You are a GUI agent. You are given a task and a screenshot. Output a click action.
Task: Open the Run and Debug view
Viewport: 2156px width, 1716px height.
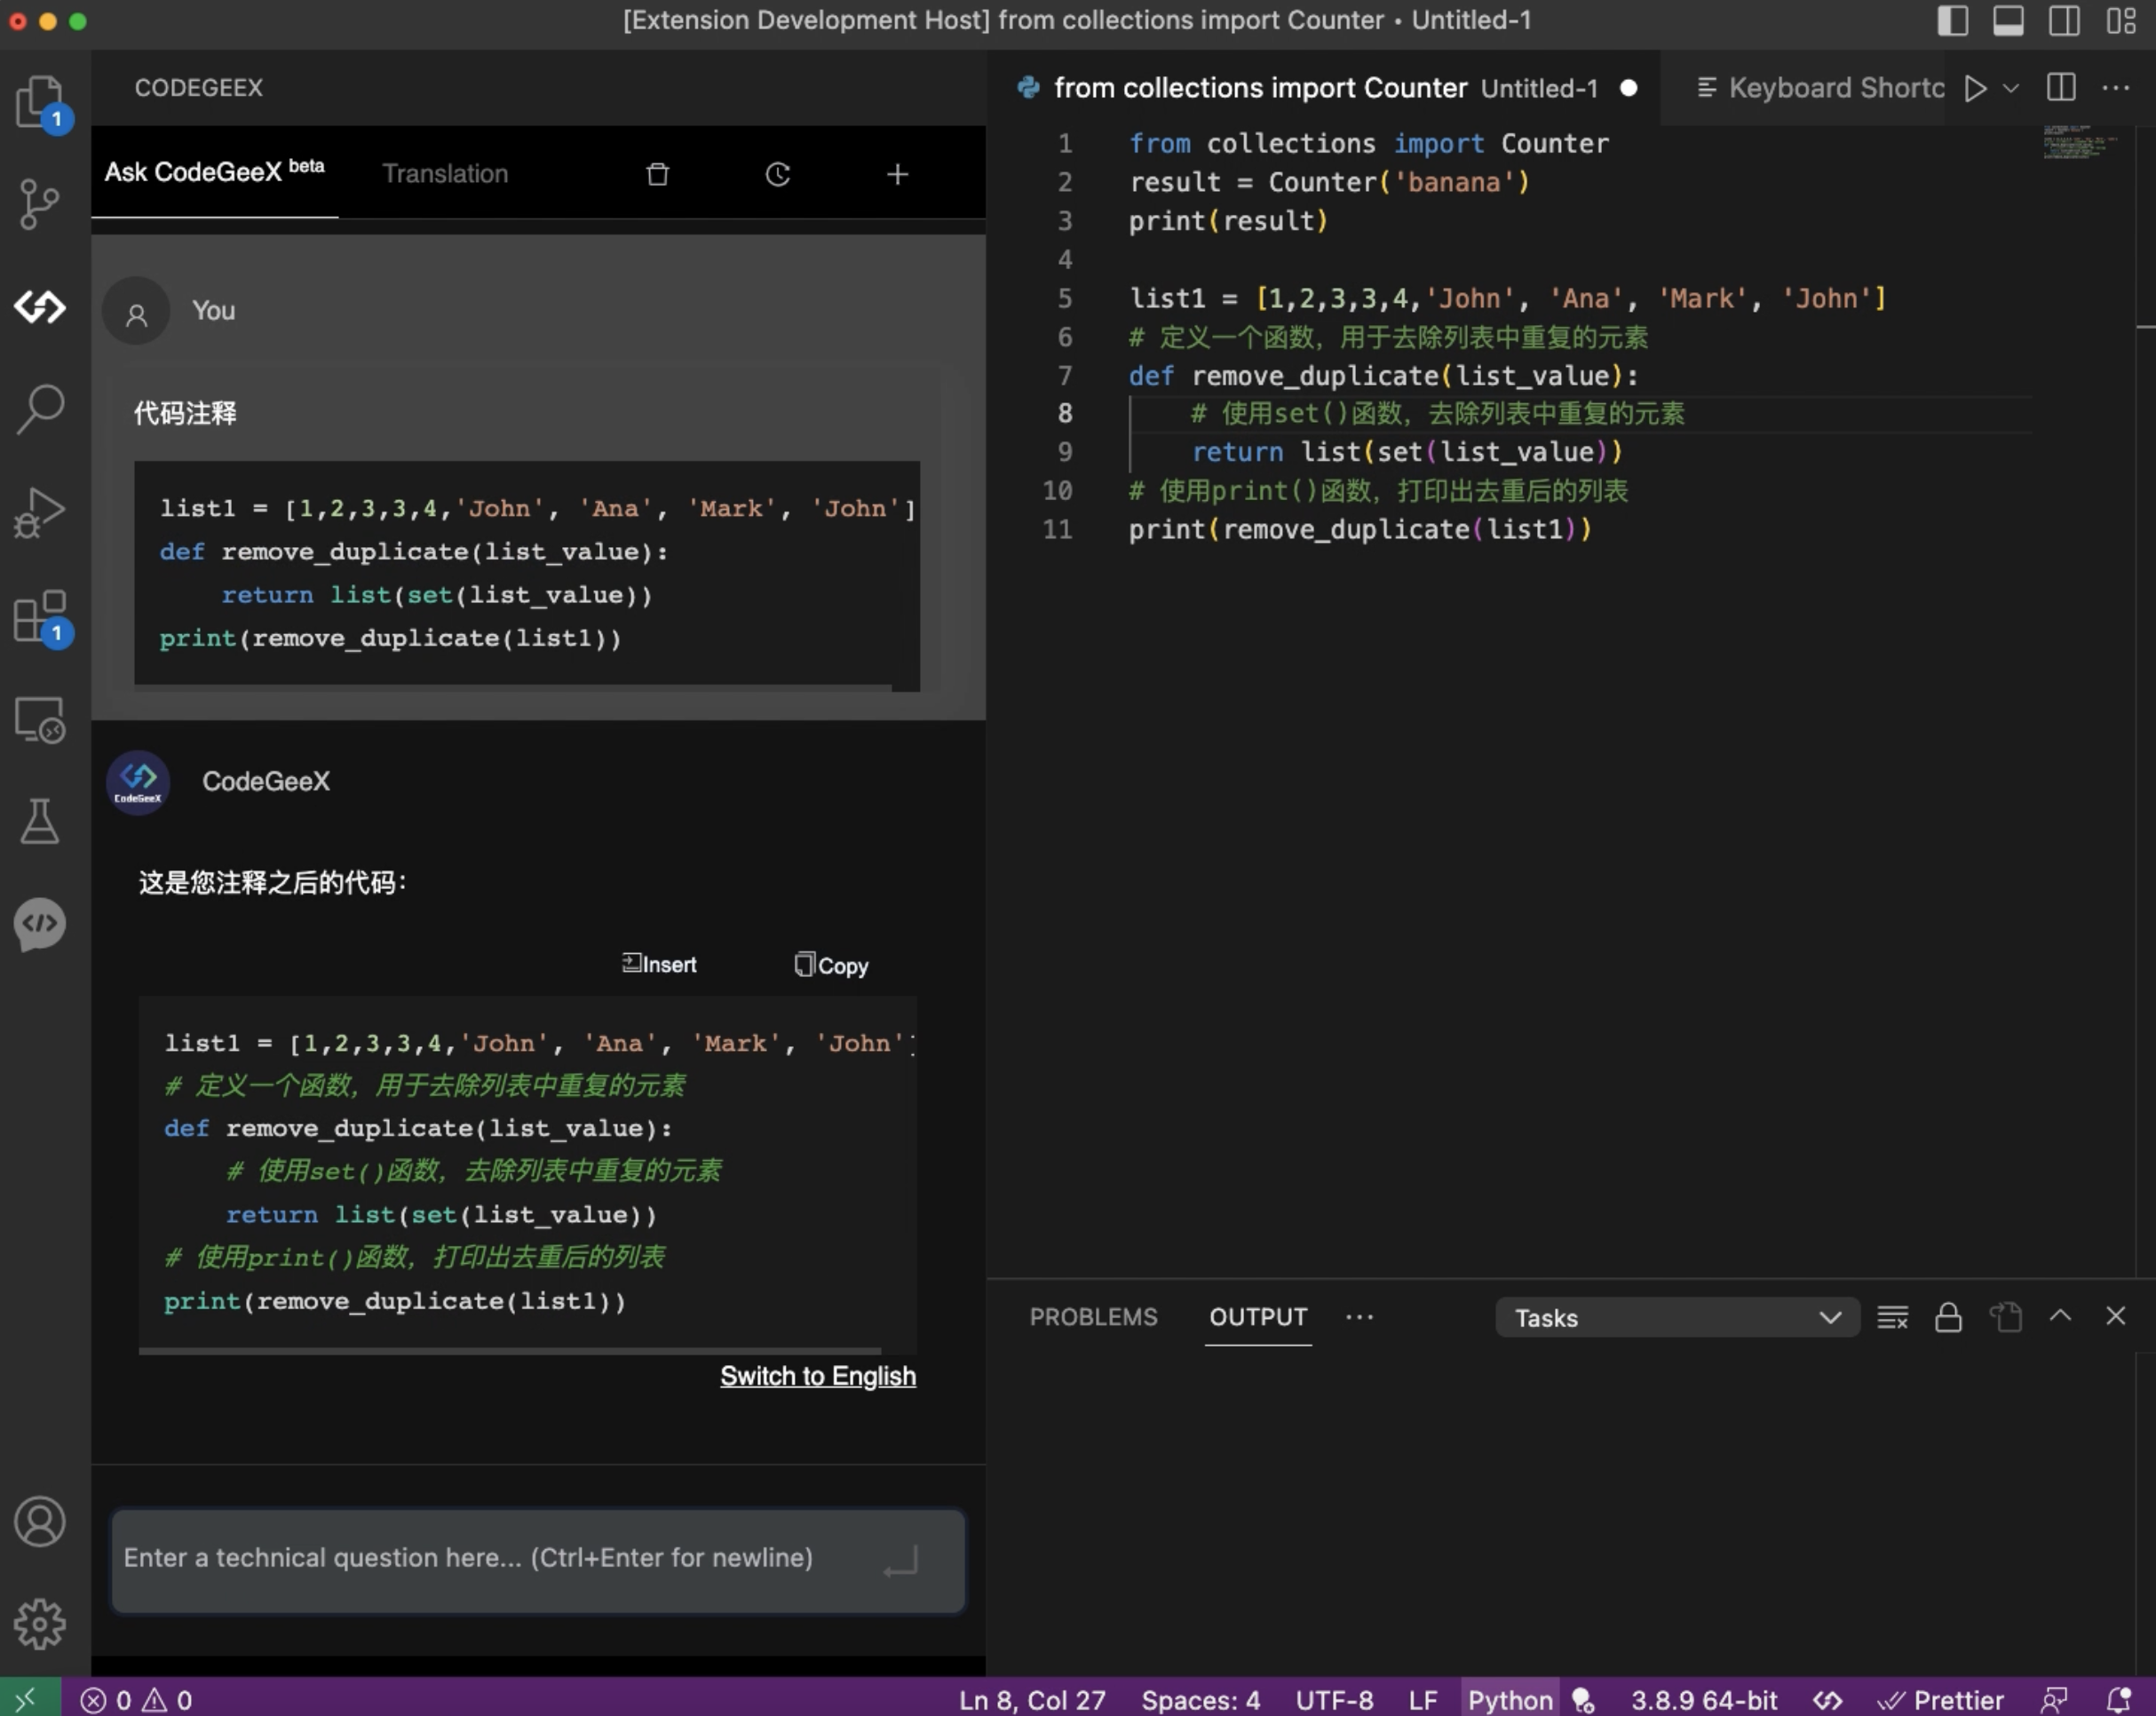(x=40, y=512)
